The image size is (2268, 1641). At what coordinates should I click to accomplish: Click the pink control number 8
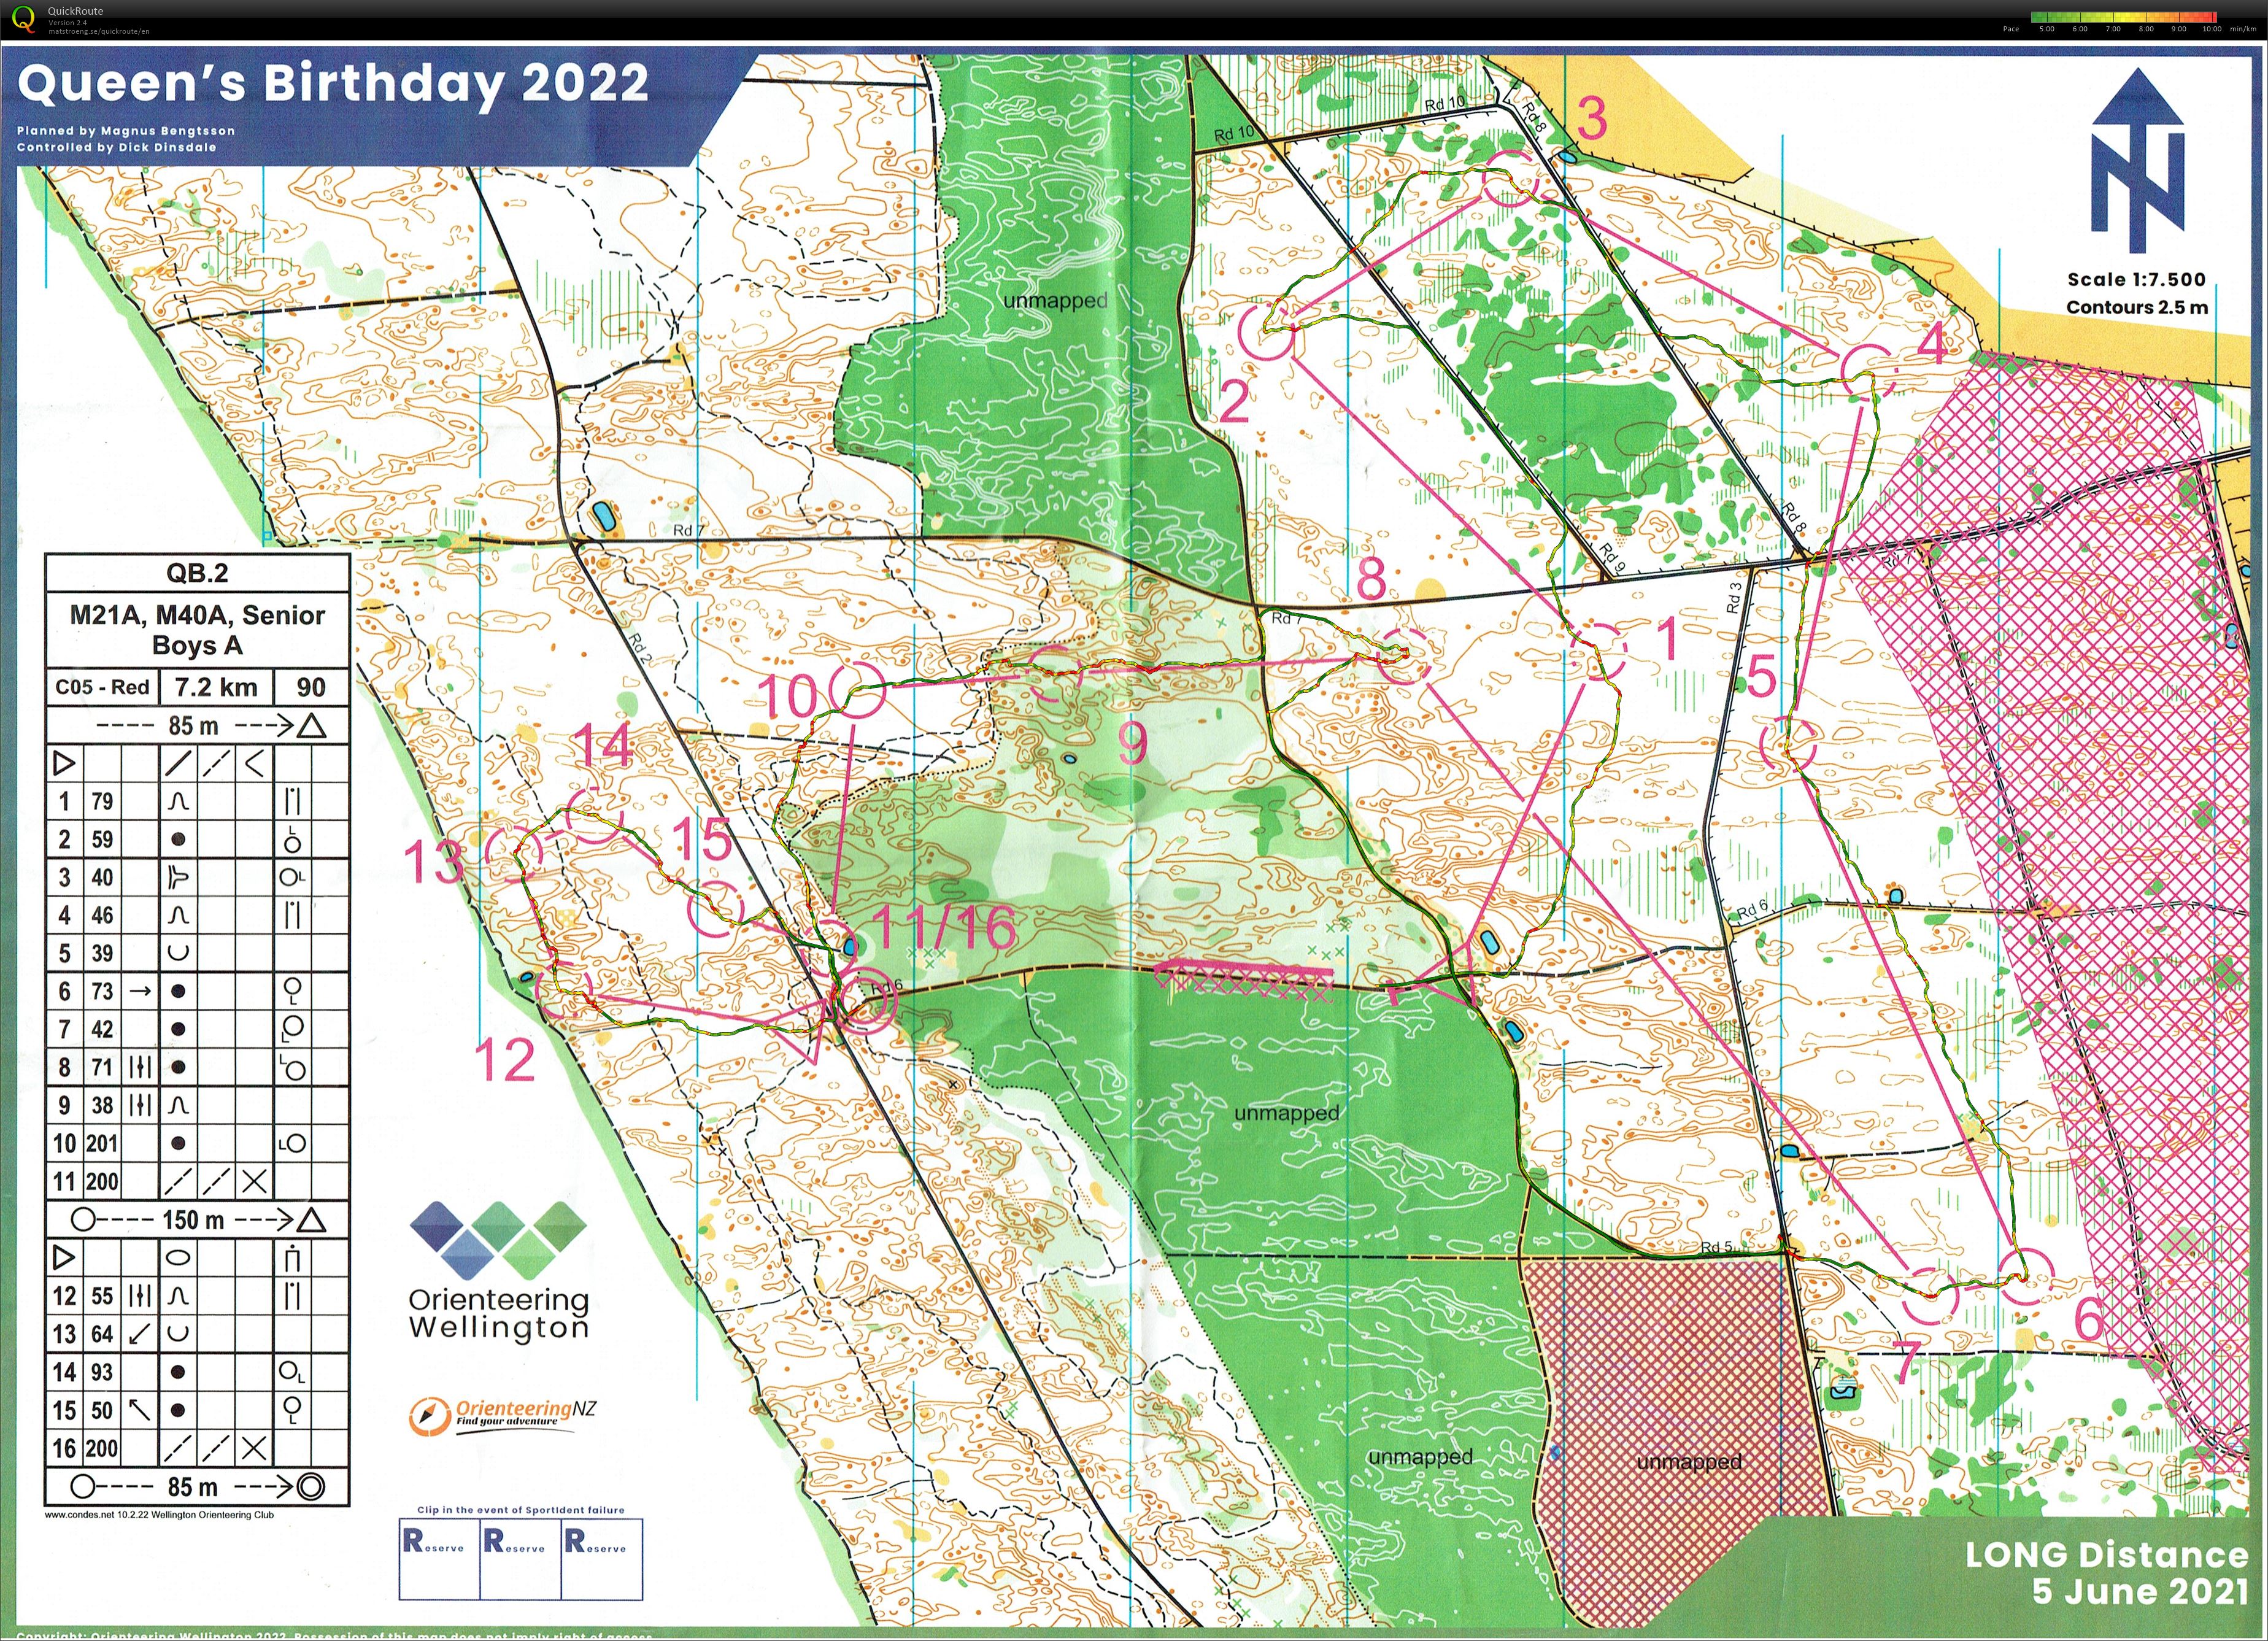coord(1371,577)
